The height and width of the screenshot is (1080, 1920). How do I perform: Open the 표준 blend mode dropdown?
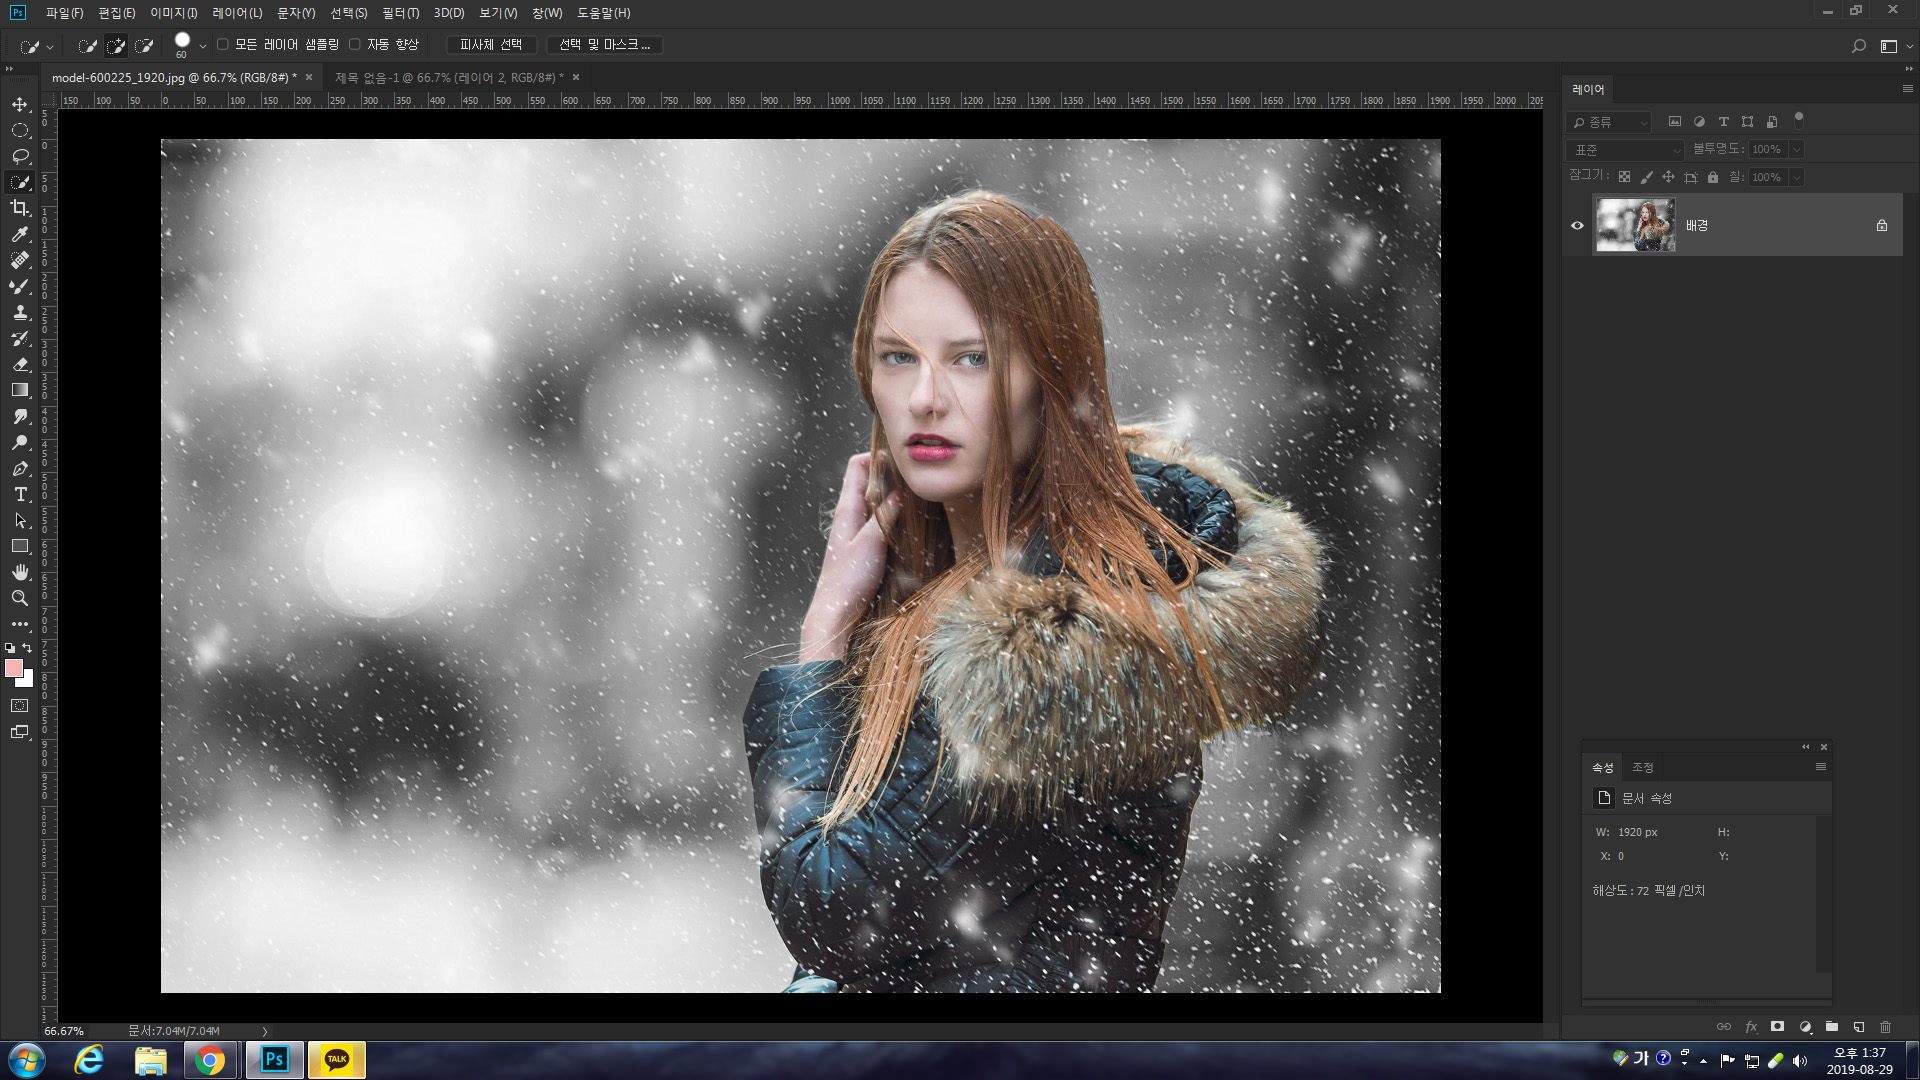(1627, 150)
